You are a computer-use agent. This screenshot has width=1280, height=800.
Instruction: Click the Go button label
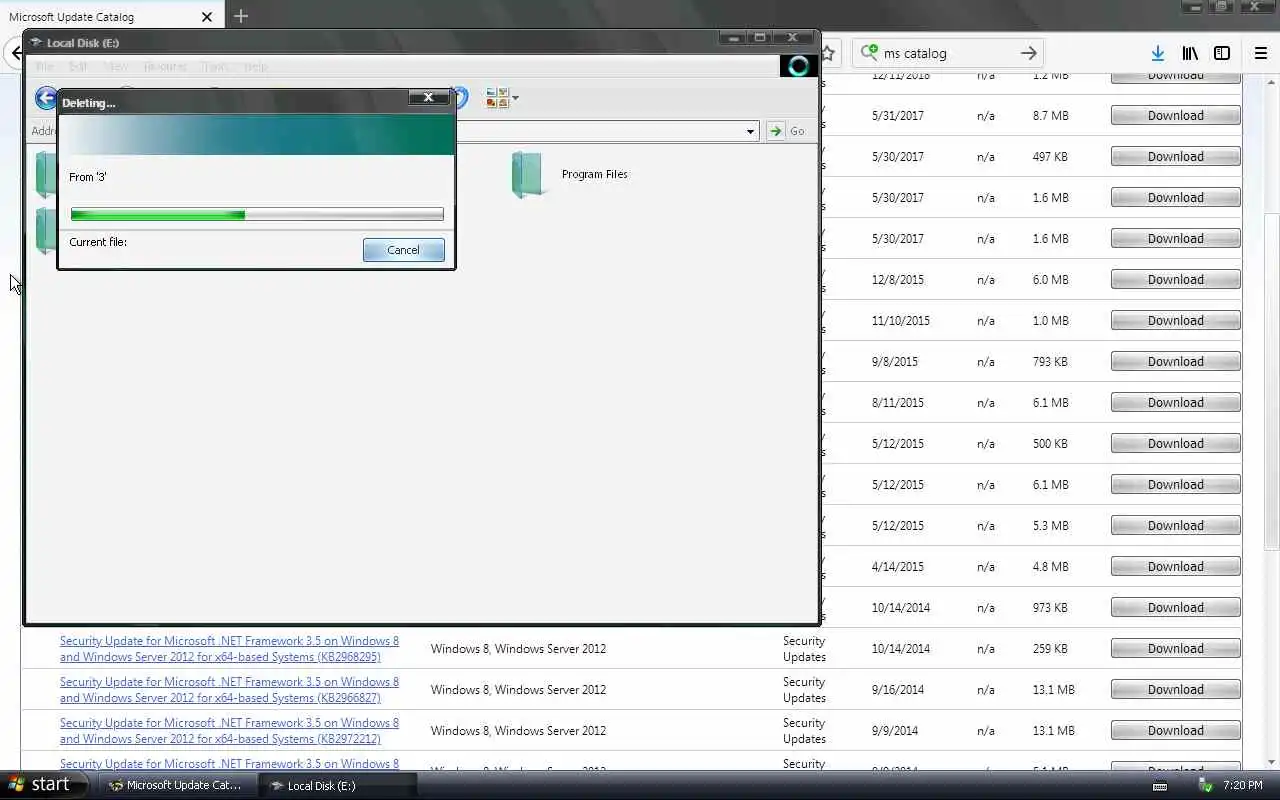[x=797, y=131]
